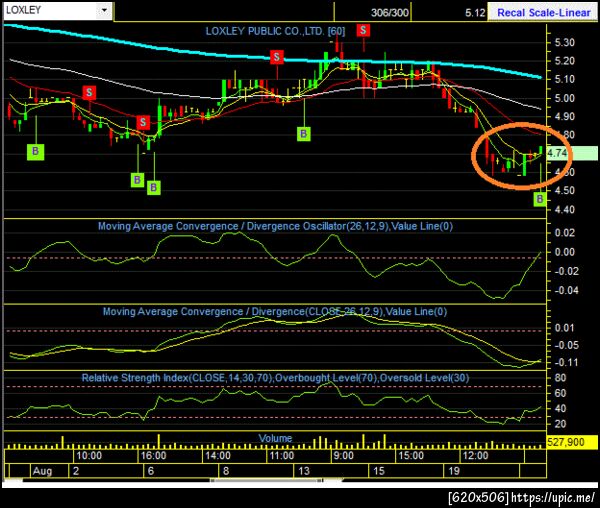
Task: Click the 16:00 time axis label
Action: (x=153, y=456)
